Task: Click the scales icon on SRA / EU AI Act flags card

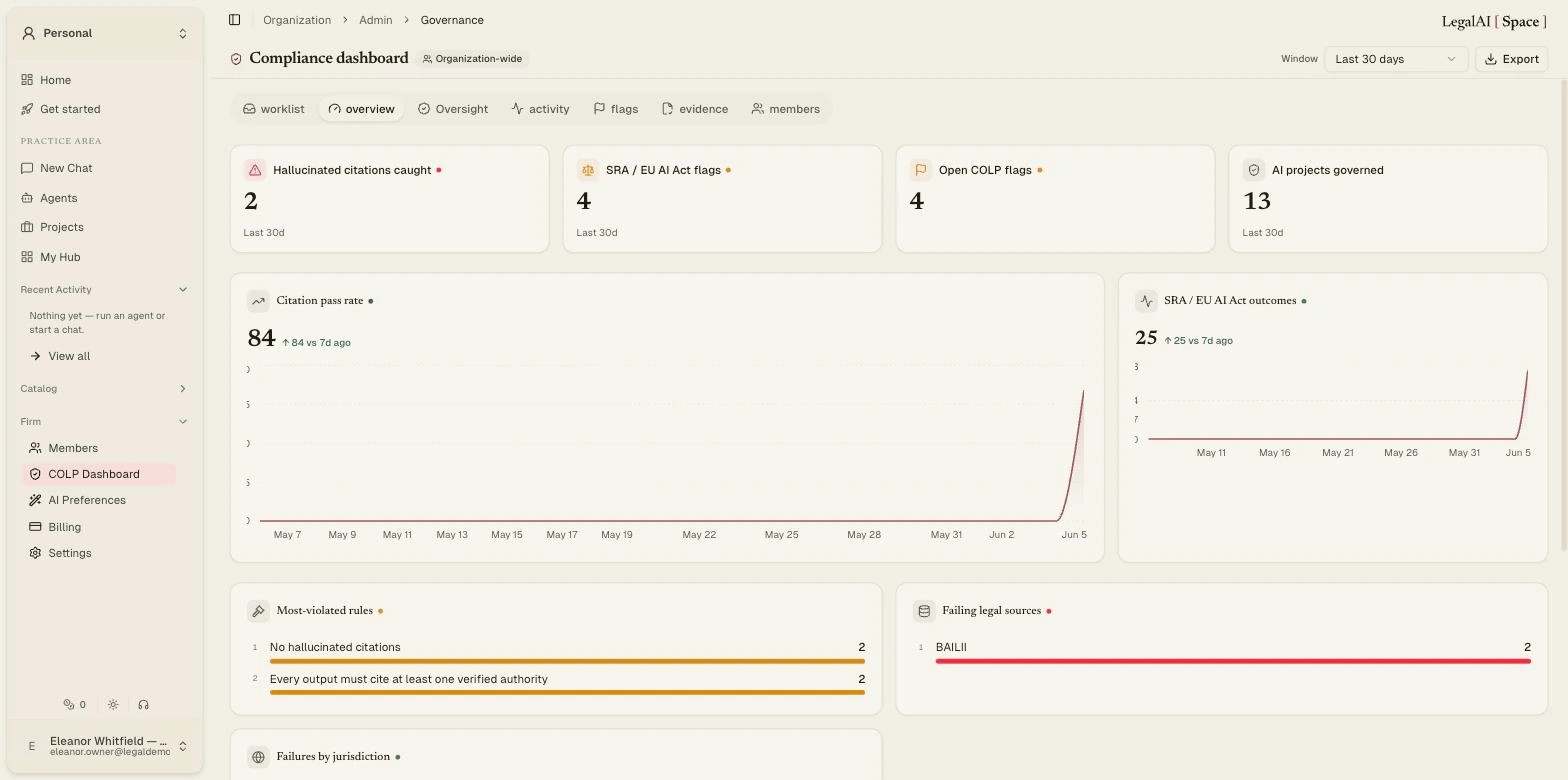Action: click(x=587, y=170)
